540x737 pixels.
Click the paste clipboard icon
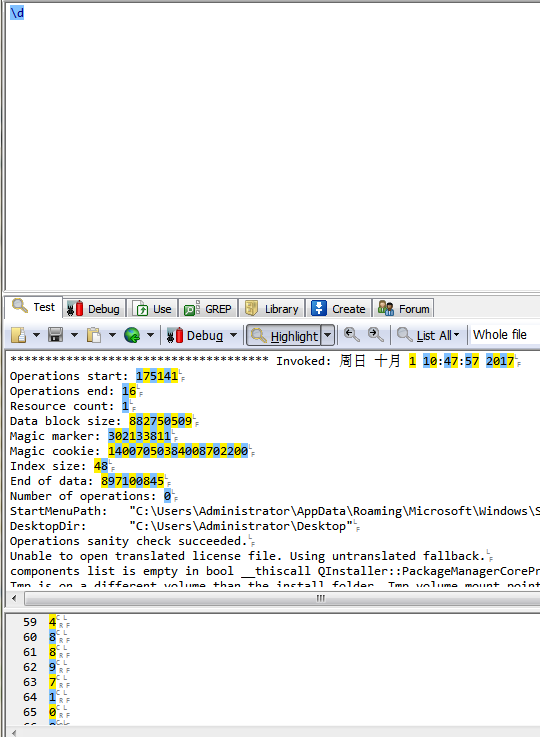coord(94,335)
